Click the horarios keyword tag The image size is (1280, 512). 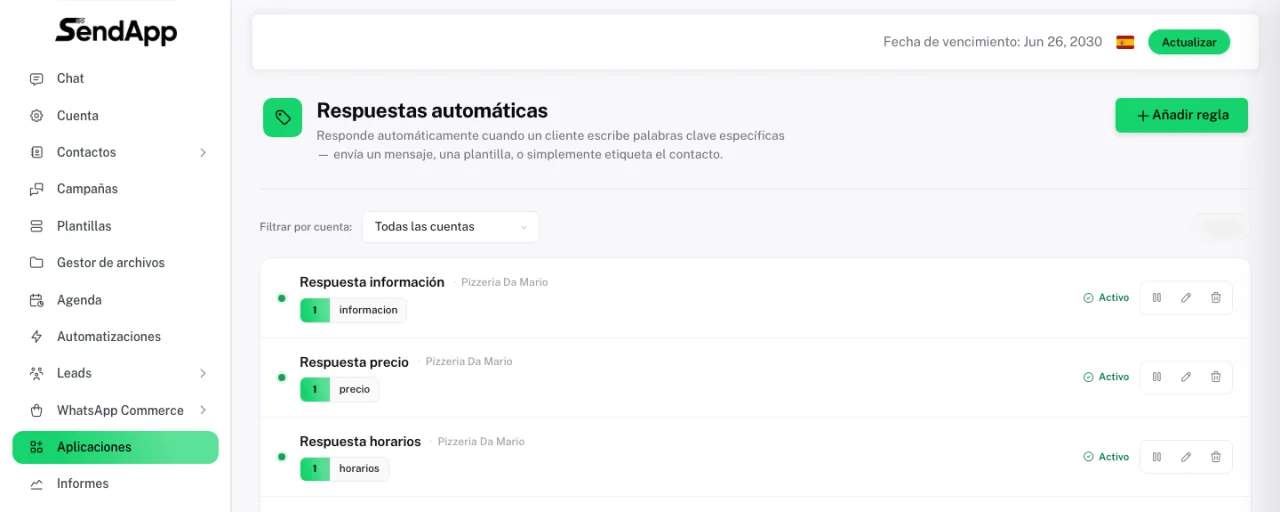coord(344,468)
